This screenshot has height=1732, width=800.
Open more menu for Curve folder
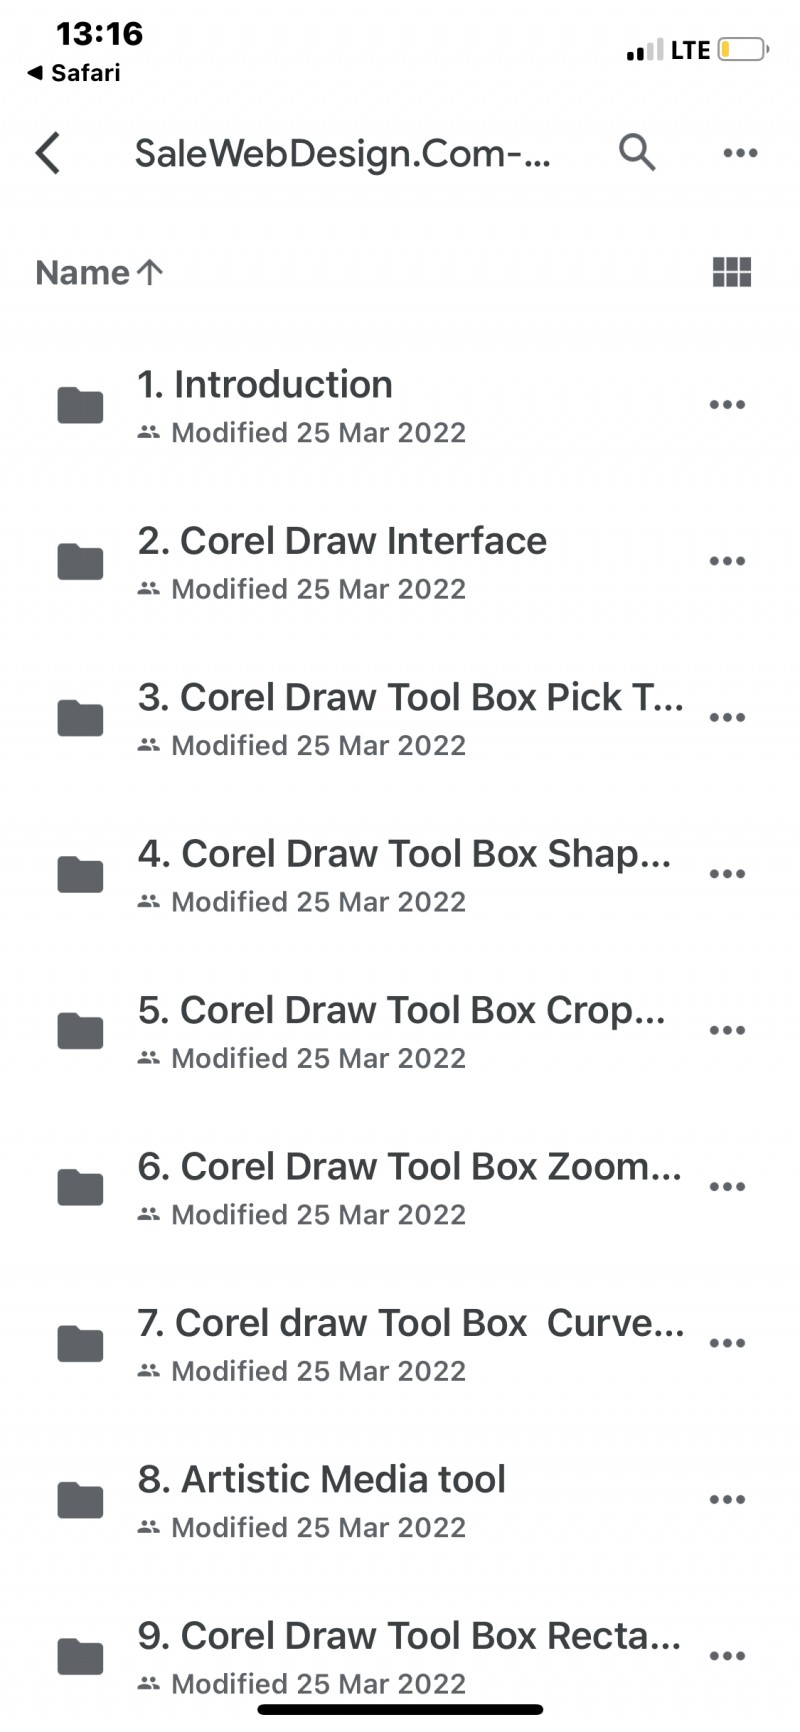tap(727, 1343)
